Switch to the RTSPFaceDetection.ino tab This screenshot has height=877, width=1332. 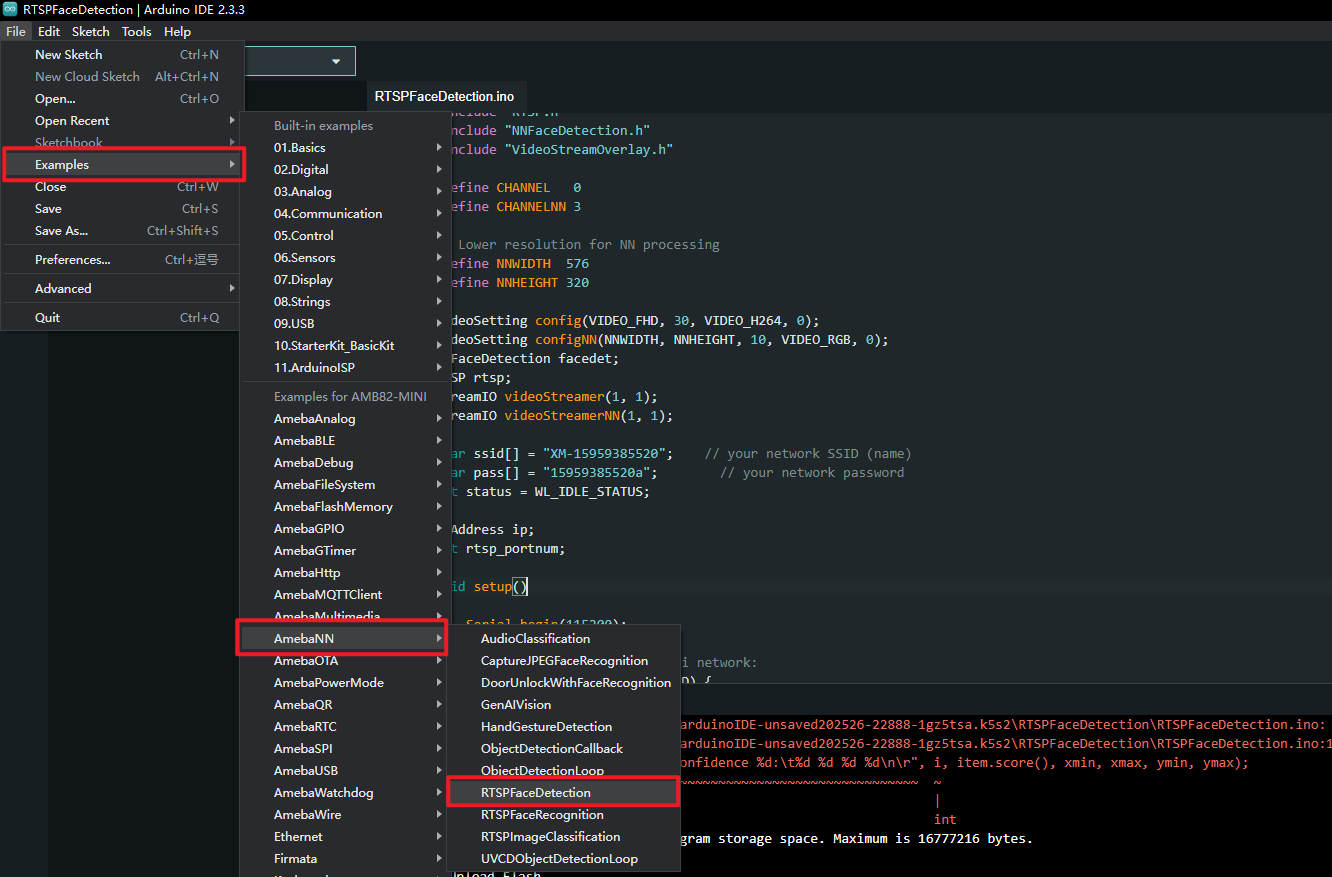[x=444, y=97]
